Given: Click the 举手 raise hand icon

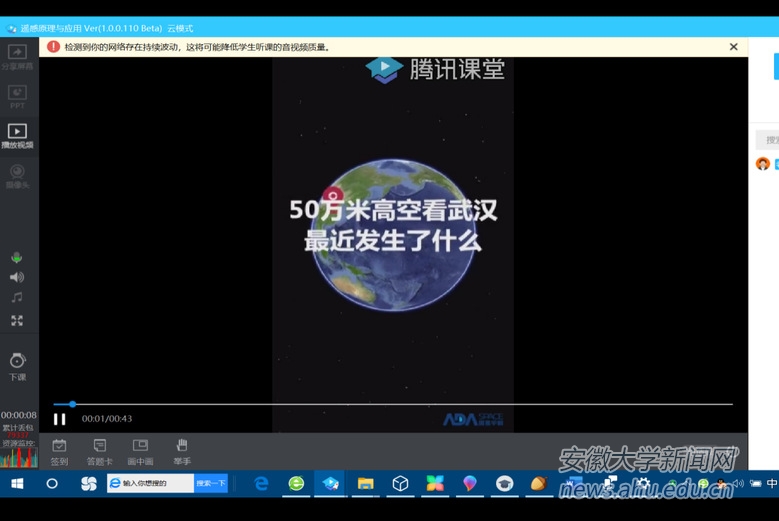Looking at the screenshot, I should pos(181,451).
